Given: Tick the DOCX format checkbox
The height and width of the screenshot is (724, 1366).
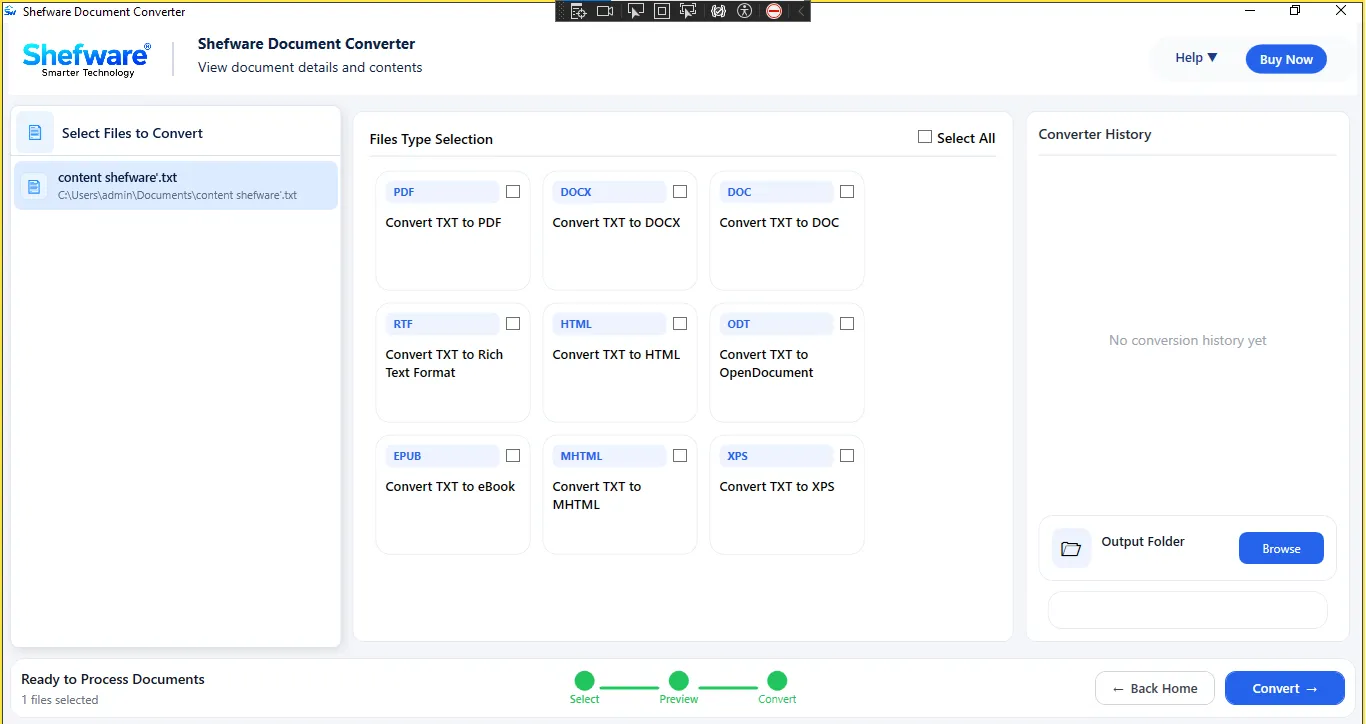Looking at the screenshot, I should 680,192.
